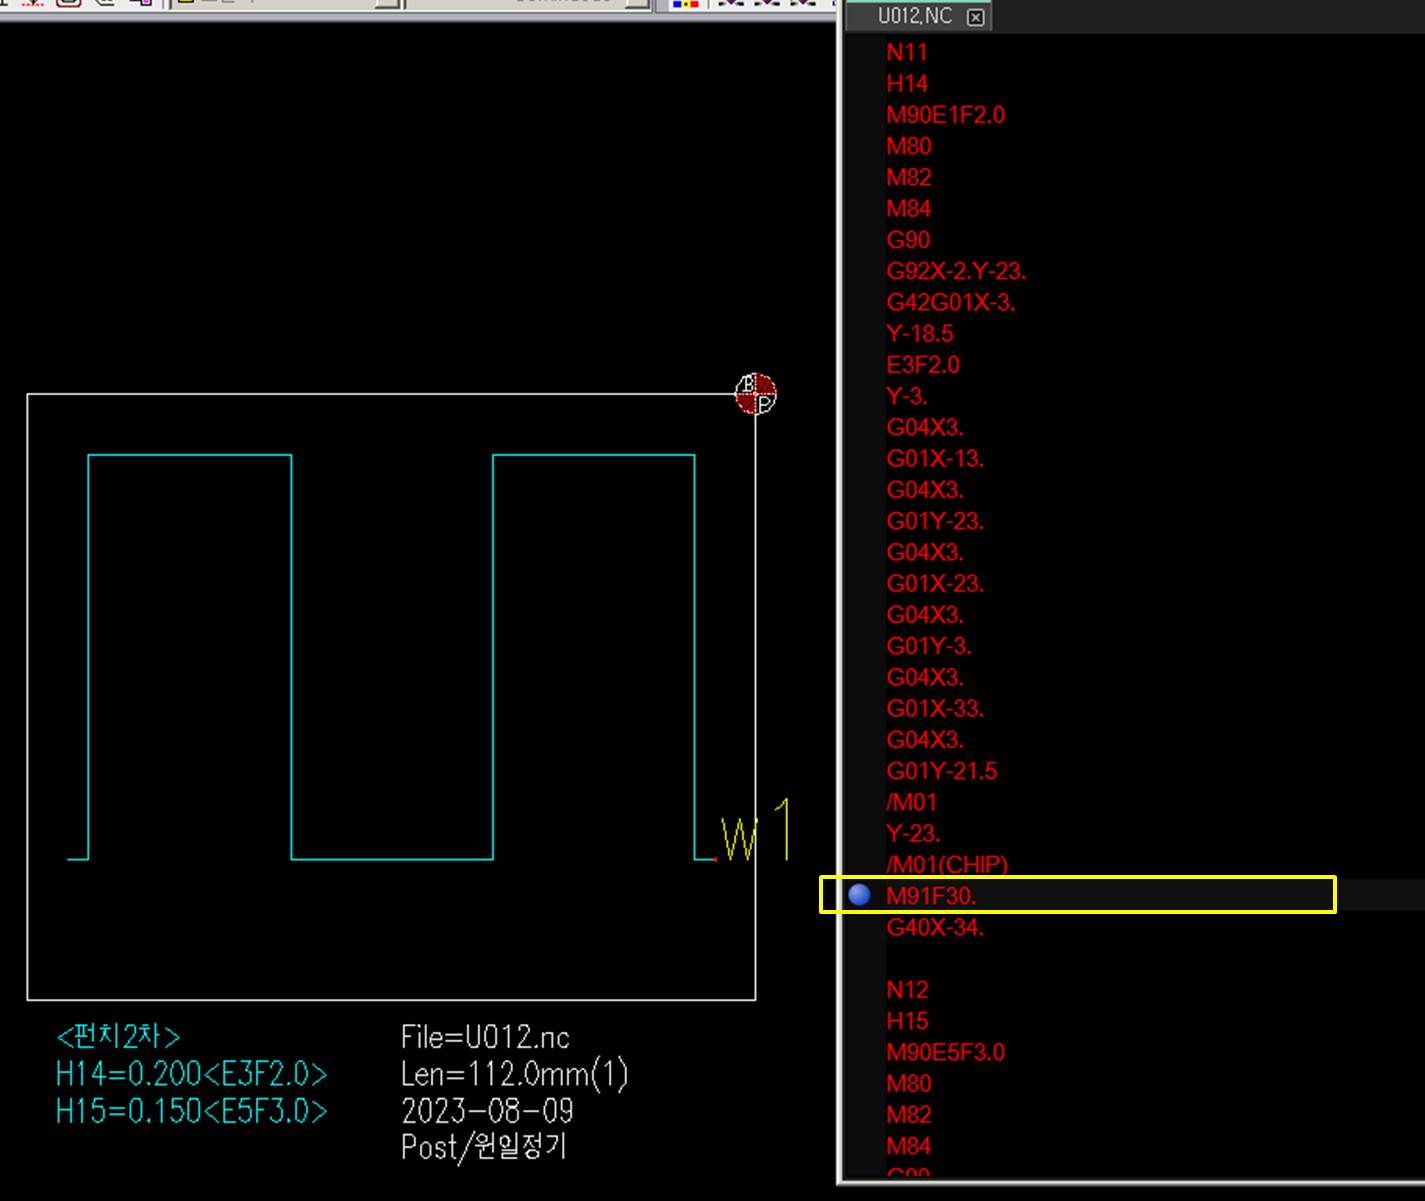Select the M80 line below M90E5F3.0
Image resolution: width=1425 pixels, height=1201 pixels.
(x=909, y=1083)
